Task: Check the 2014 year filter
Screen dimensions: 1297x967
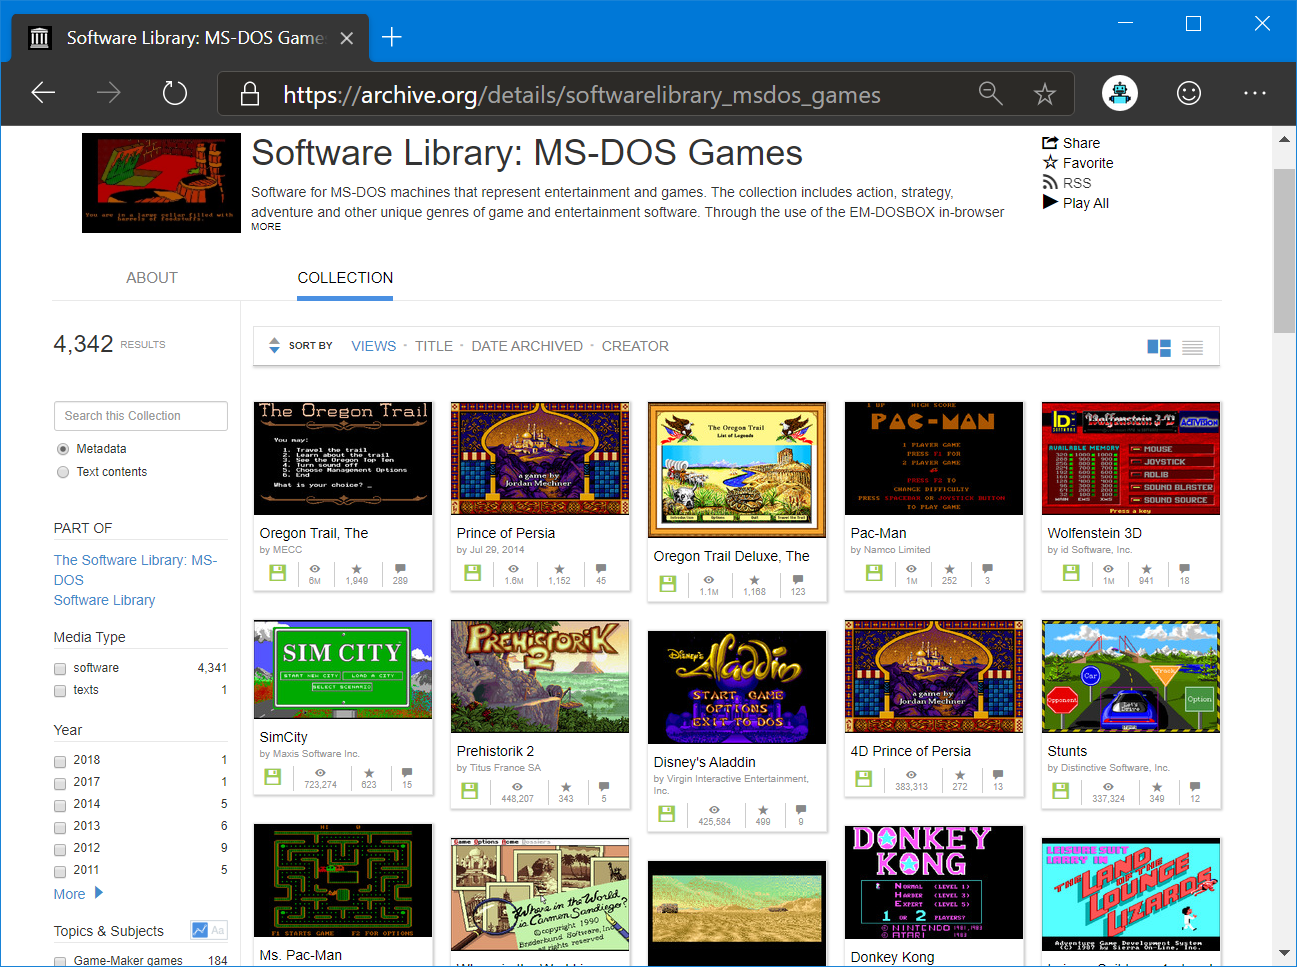Action: [60, 805]
